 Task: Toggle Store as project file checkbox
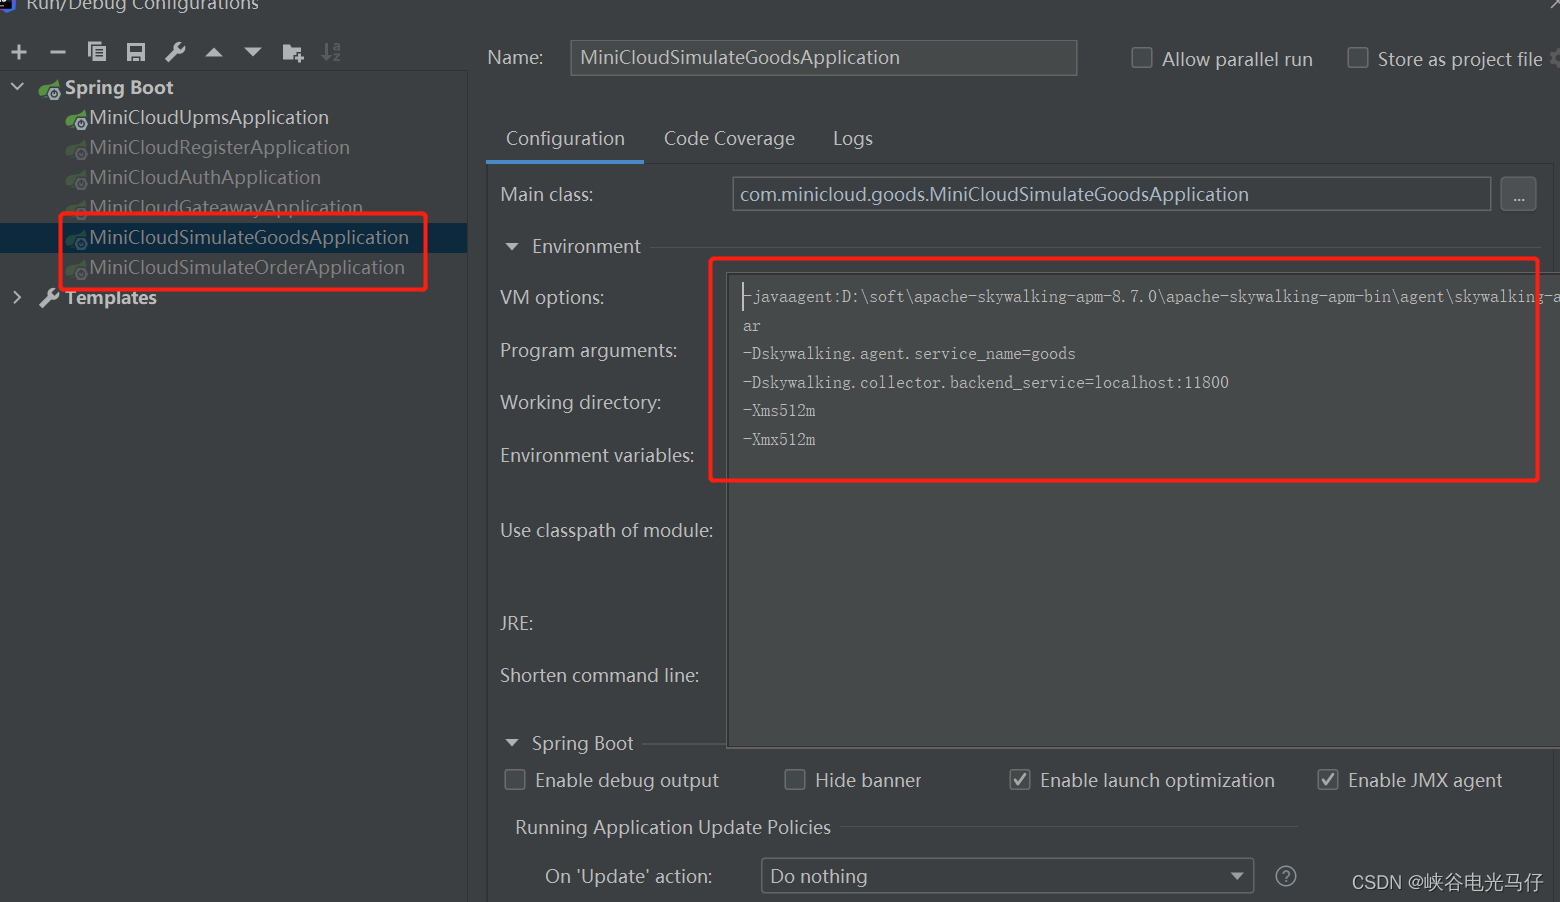[x=1357, y=58]
